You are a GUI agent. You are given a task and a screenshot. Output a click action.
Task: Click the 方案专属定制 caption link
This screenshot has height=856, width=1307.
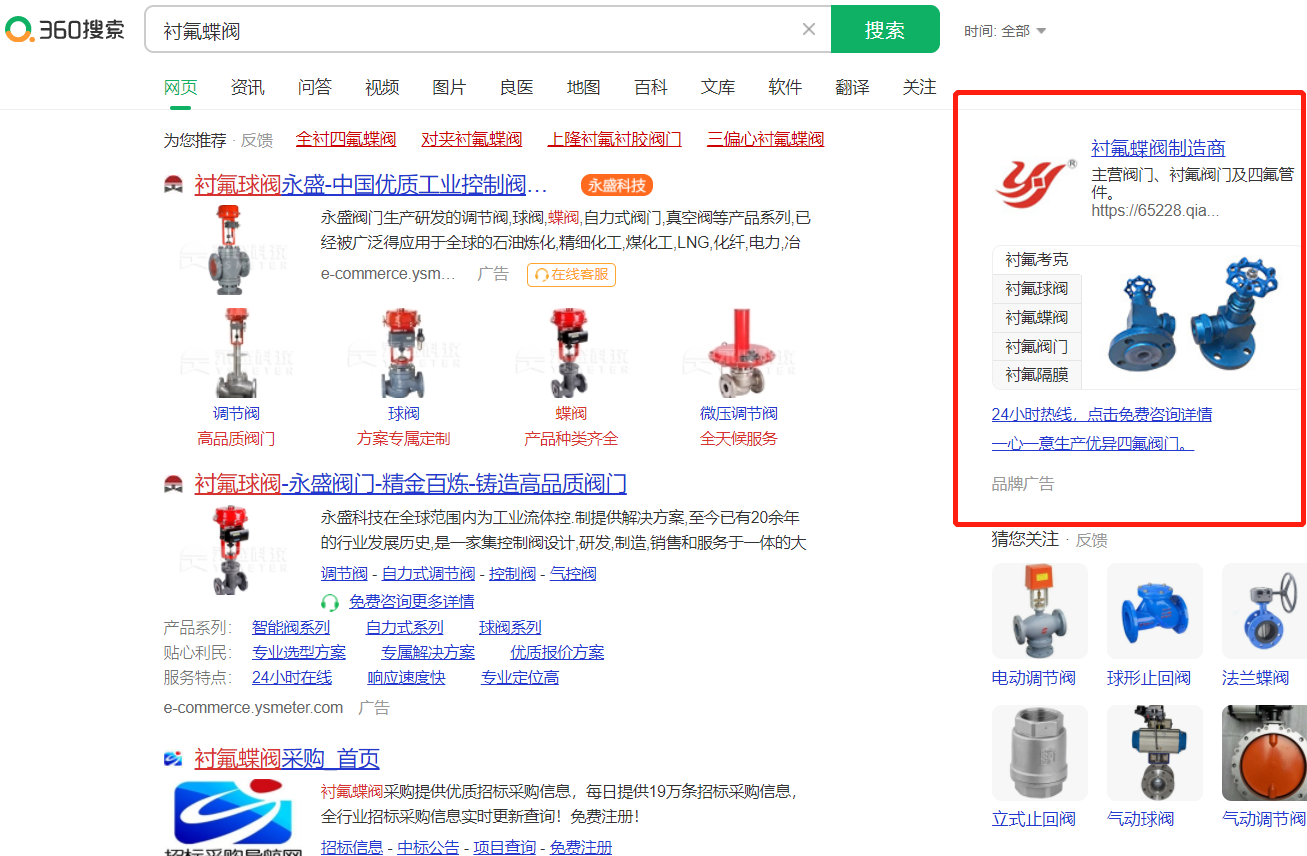pyautogui.click(x=404, y=438)
